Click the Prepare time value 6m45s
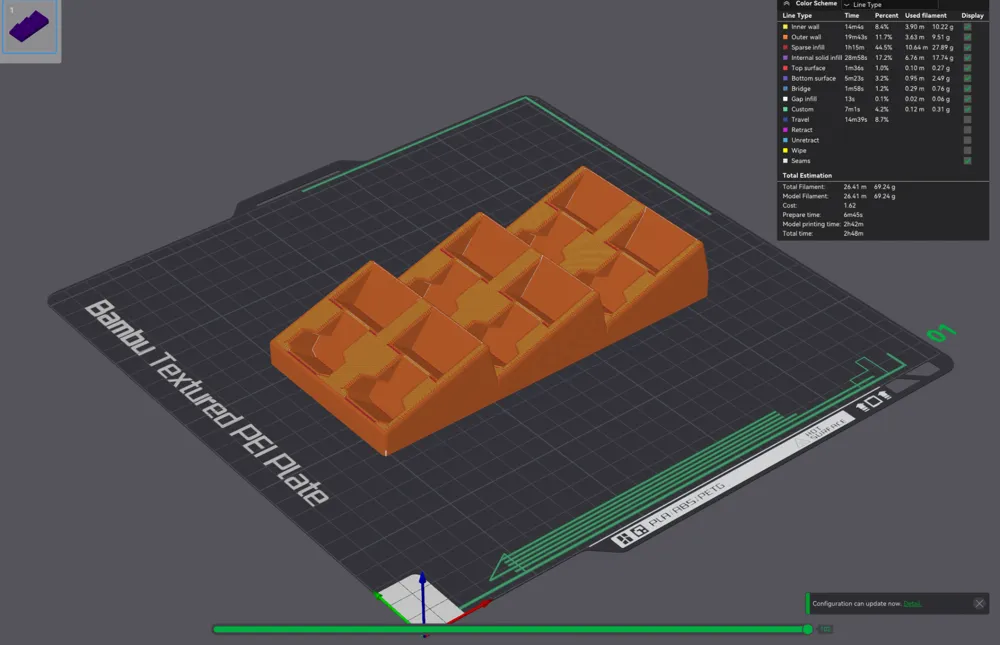The image size is (1000, 645). (x=853, y=215)
